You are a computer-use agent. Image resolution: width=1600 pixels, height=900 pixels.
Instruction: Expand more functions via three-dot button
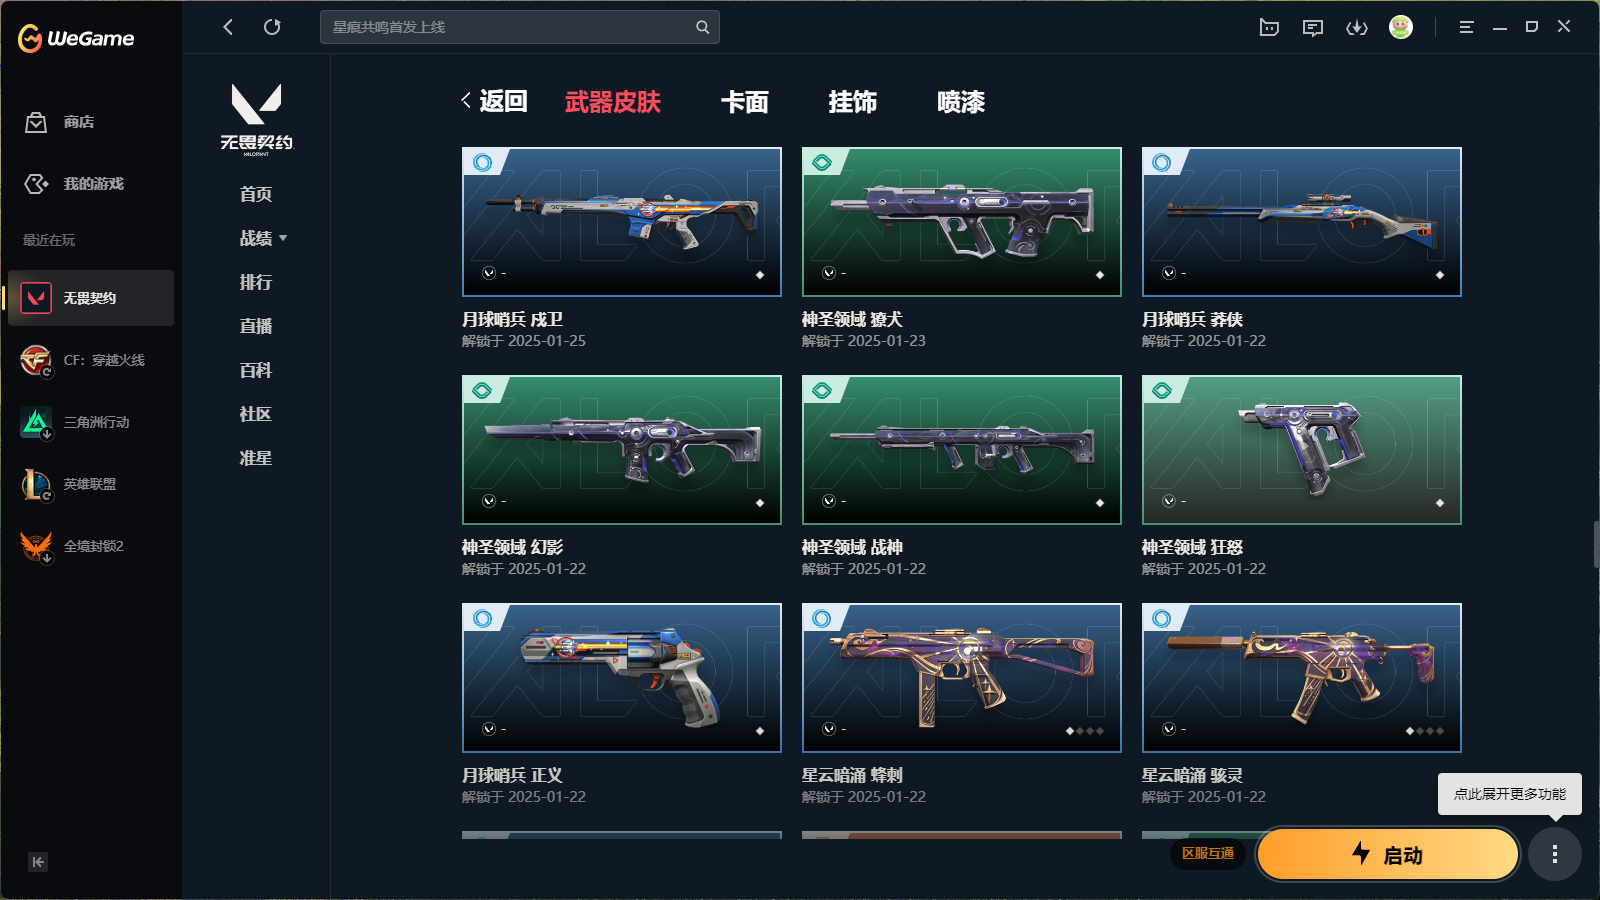tap(1555, 854)
